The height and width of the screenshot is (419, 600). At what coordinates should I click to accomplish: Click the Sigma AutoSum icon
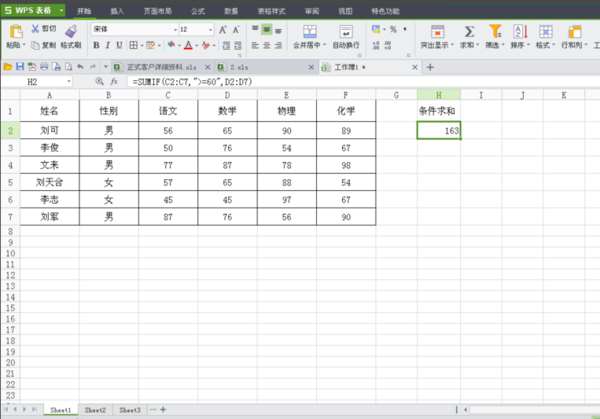point(469,31)
